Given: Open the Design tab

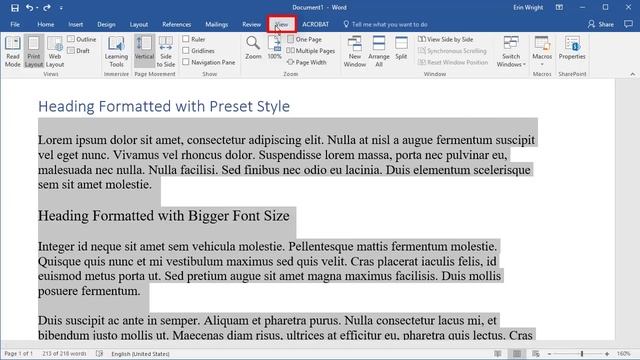Looking at the screenshot, I should point(106,24).
